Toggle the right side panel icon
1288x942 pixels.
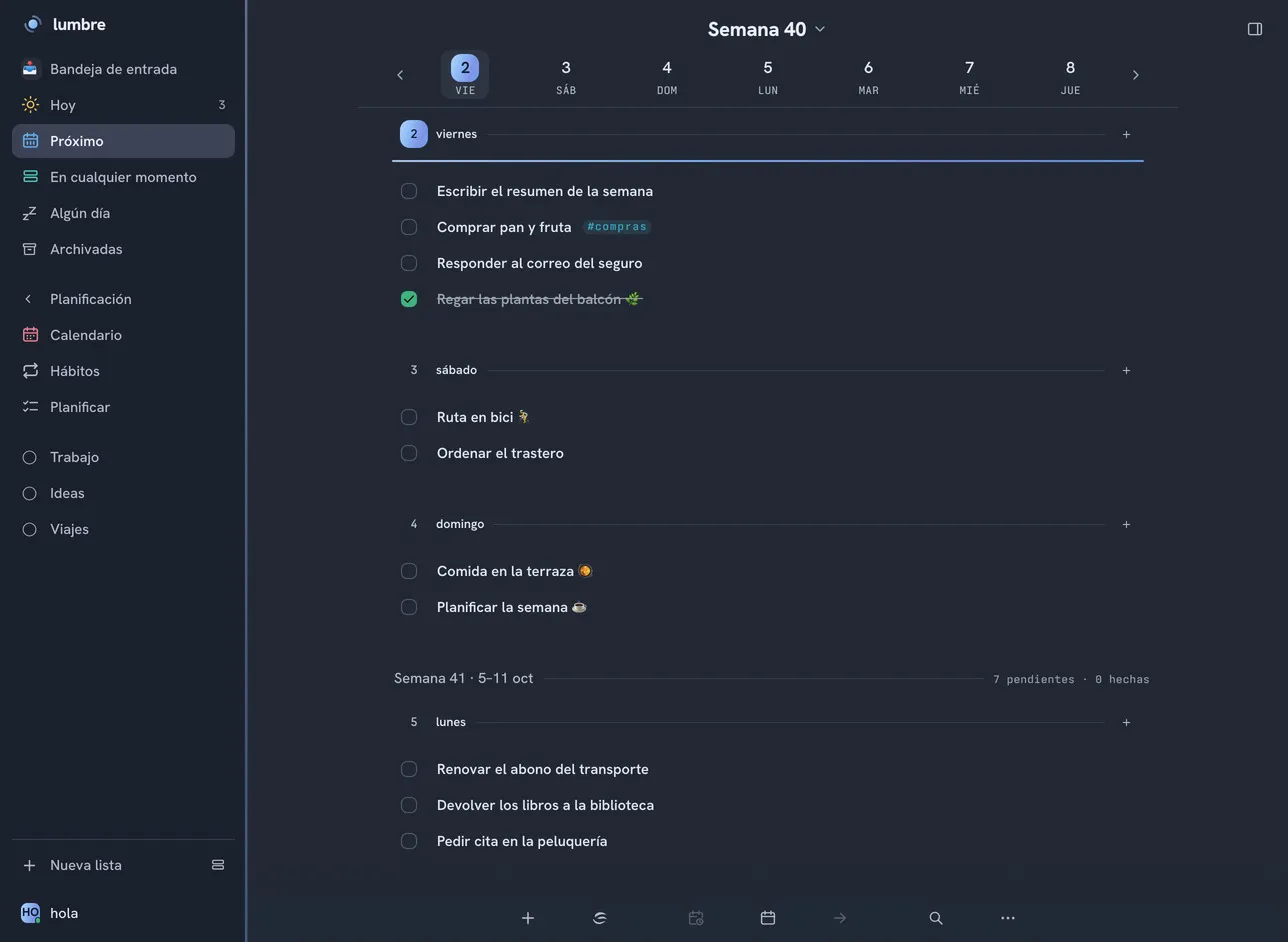point(1255,29)
